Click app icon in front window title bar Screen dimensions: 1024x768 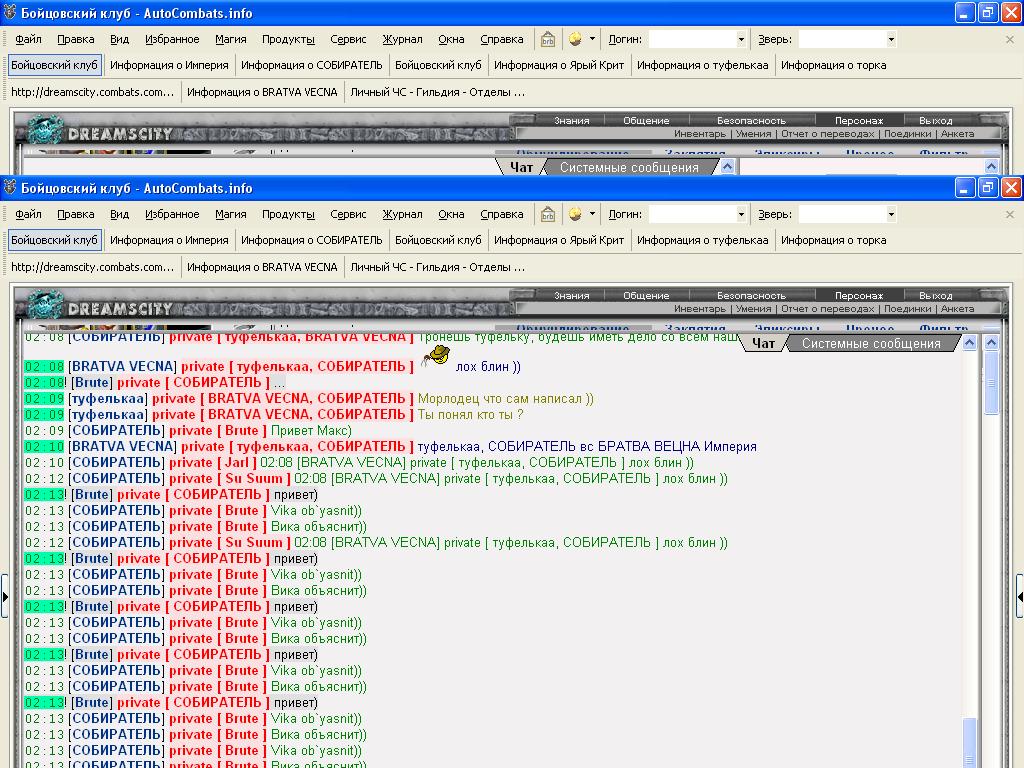point(10,188)
